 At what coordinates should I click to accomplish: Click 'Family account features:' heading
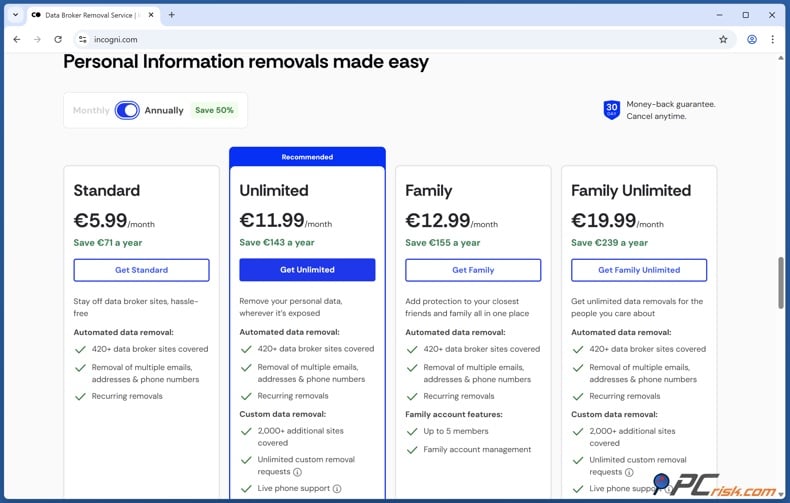453,414
